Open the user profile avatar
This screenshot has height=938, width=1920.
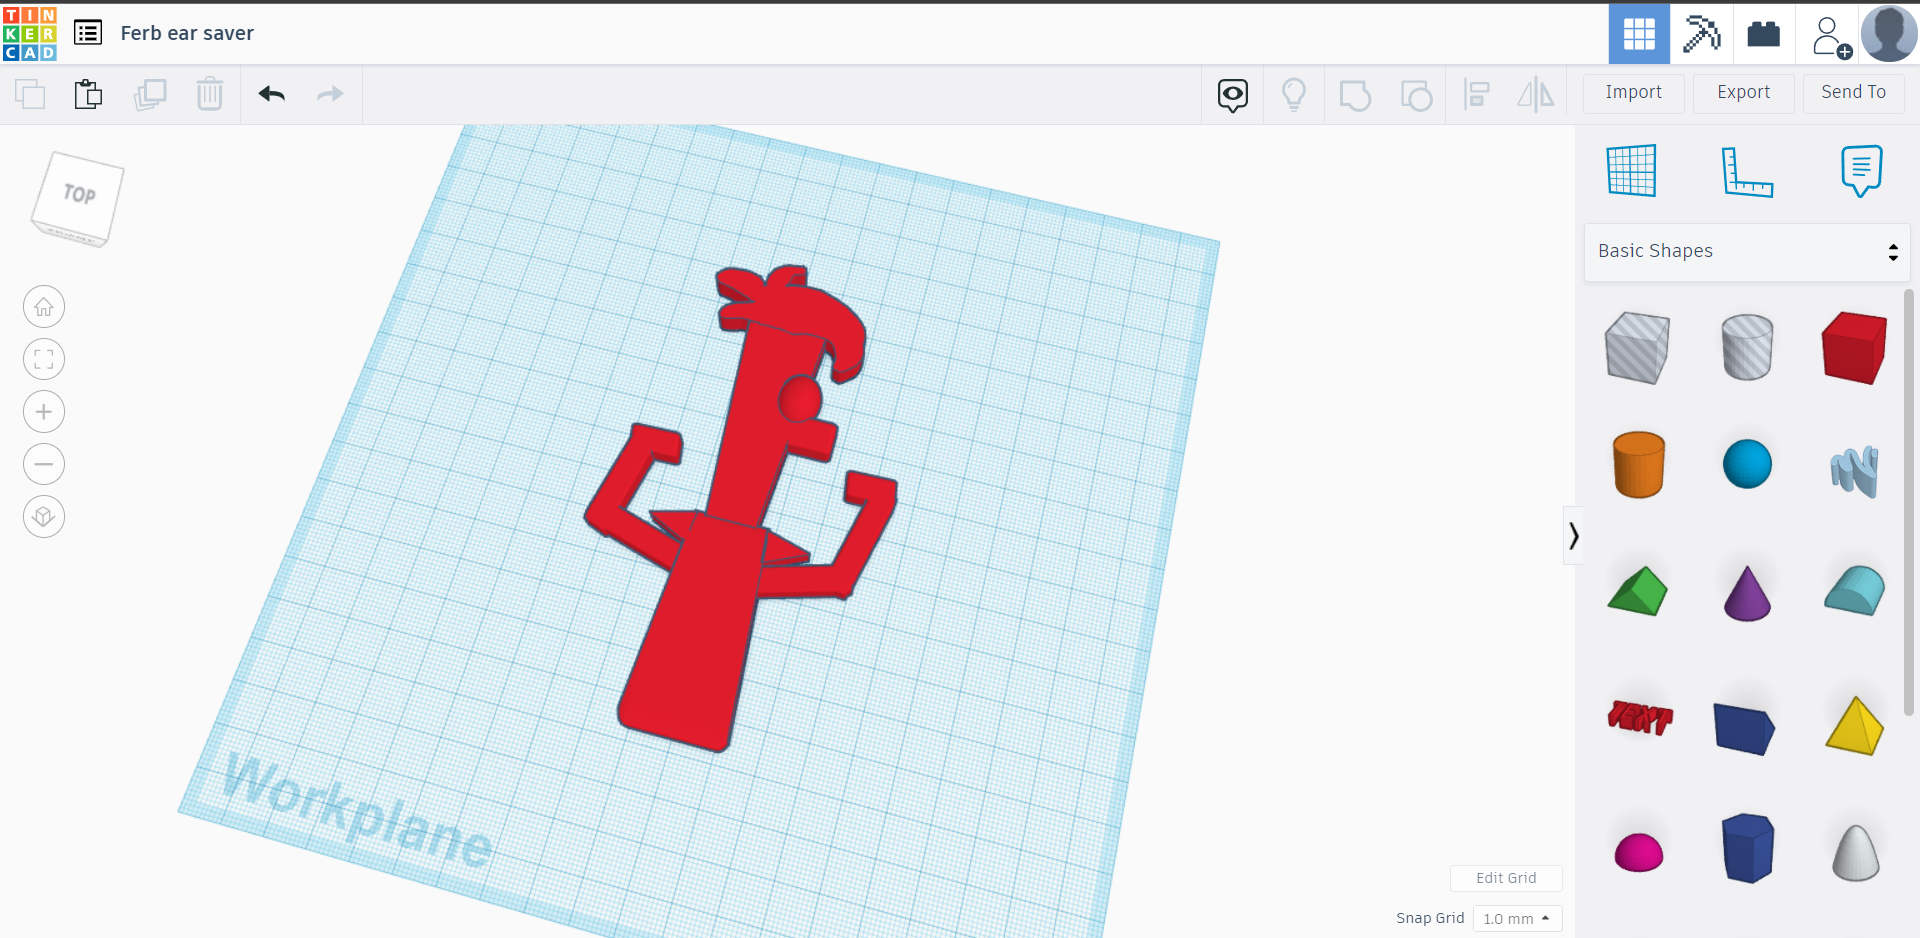tap(1889, 33)
